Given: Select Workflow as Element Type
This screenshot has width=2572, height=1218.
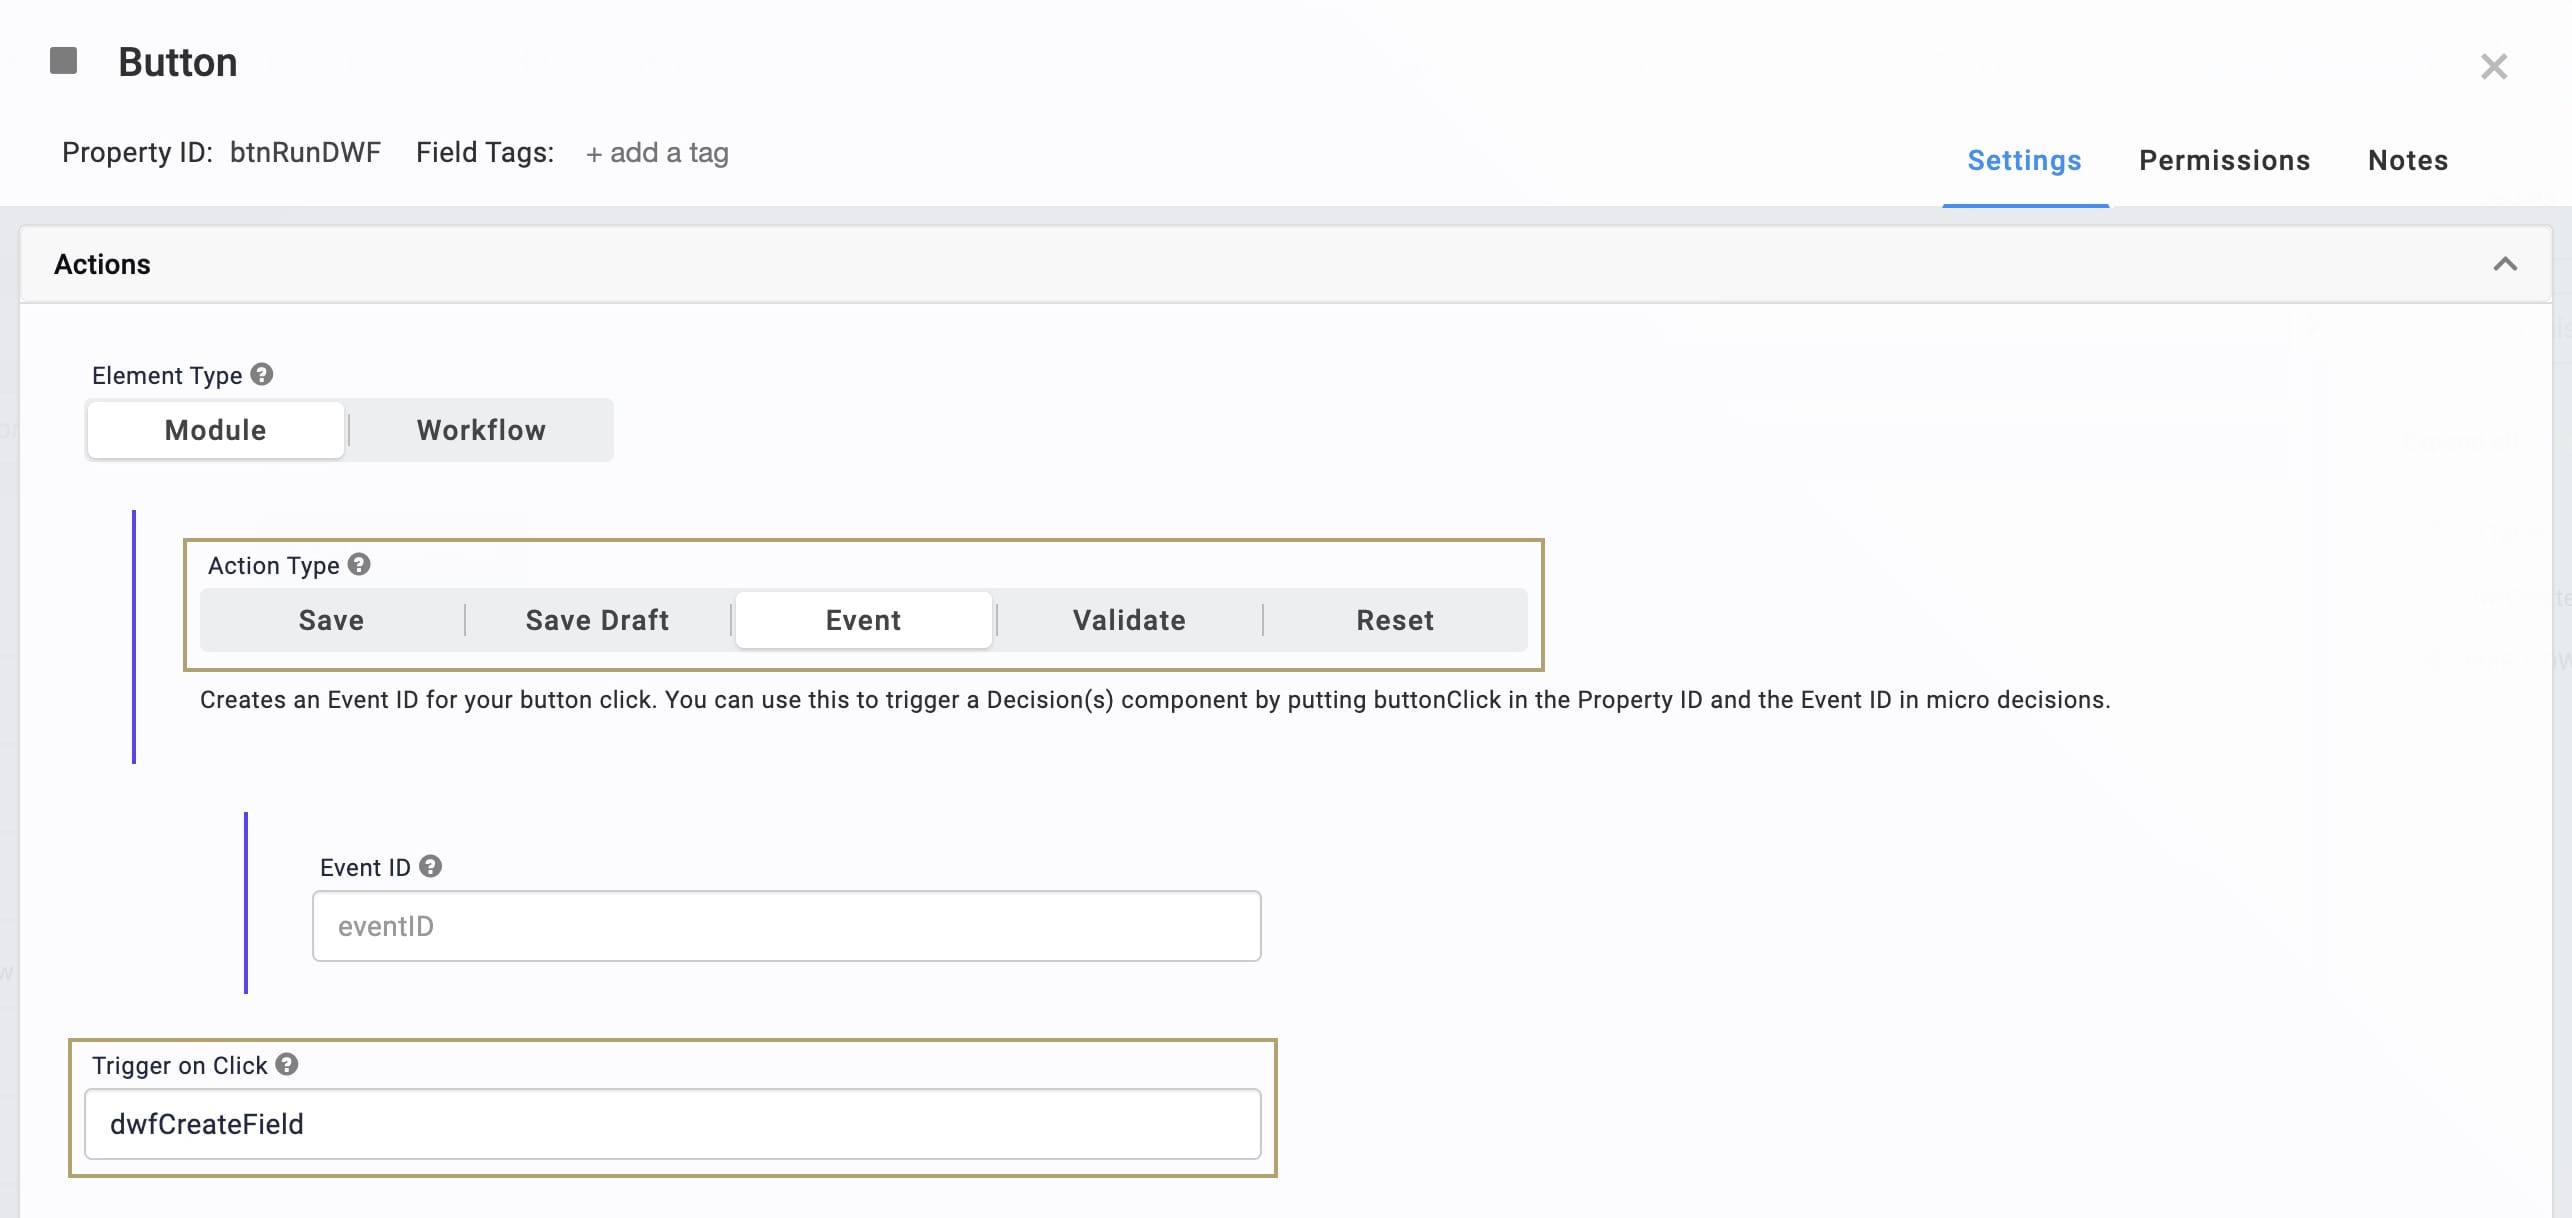Looking at the screenshot, I should tap(481, 430).
